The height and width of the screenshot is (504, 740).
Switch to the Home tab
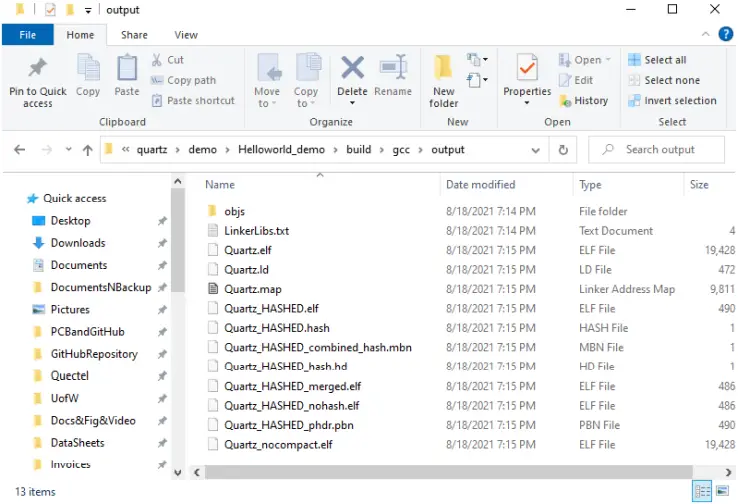(x=80, y=35)
